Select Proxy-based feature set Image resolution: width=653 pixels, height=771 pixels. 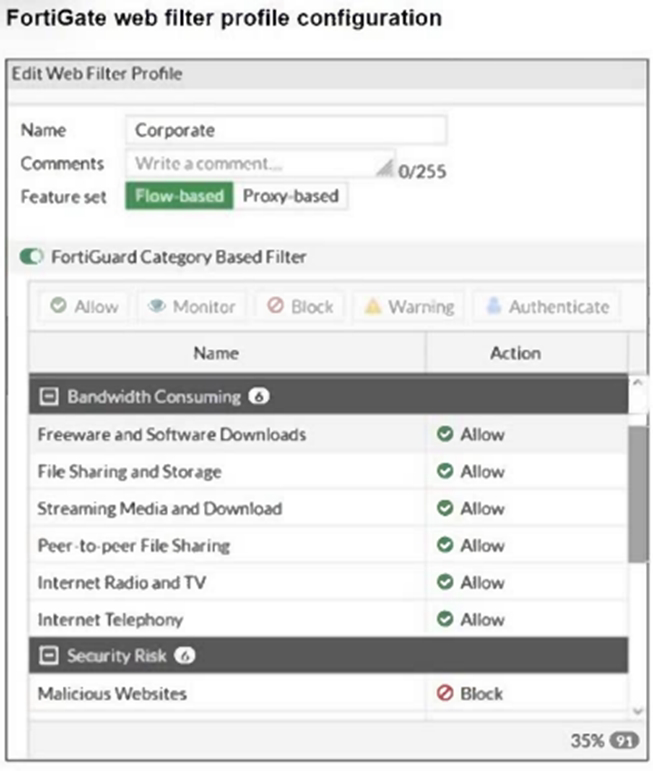(x=291, y=196)
